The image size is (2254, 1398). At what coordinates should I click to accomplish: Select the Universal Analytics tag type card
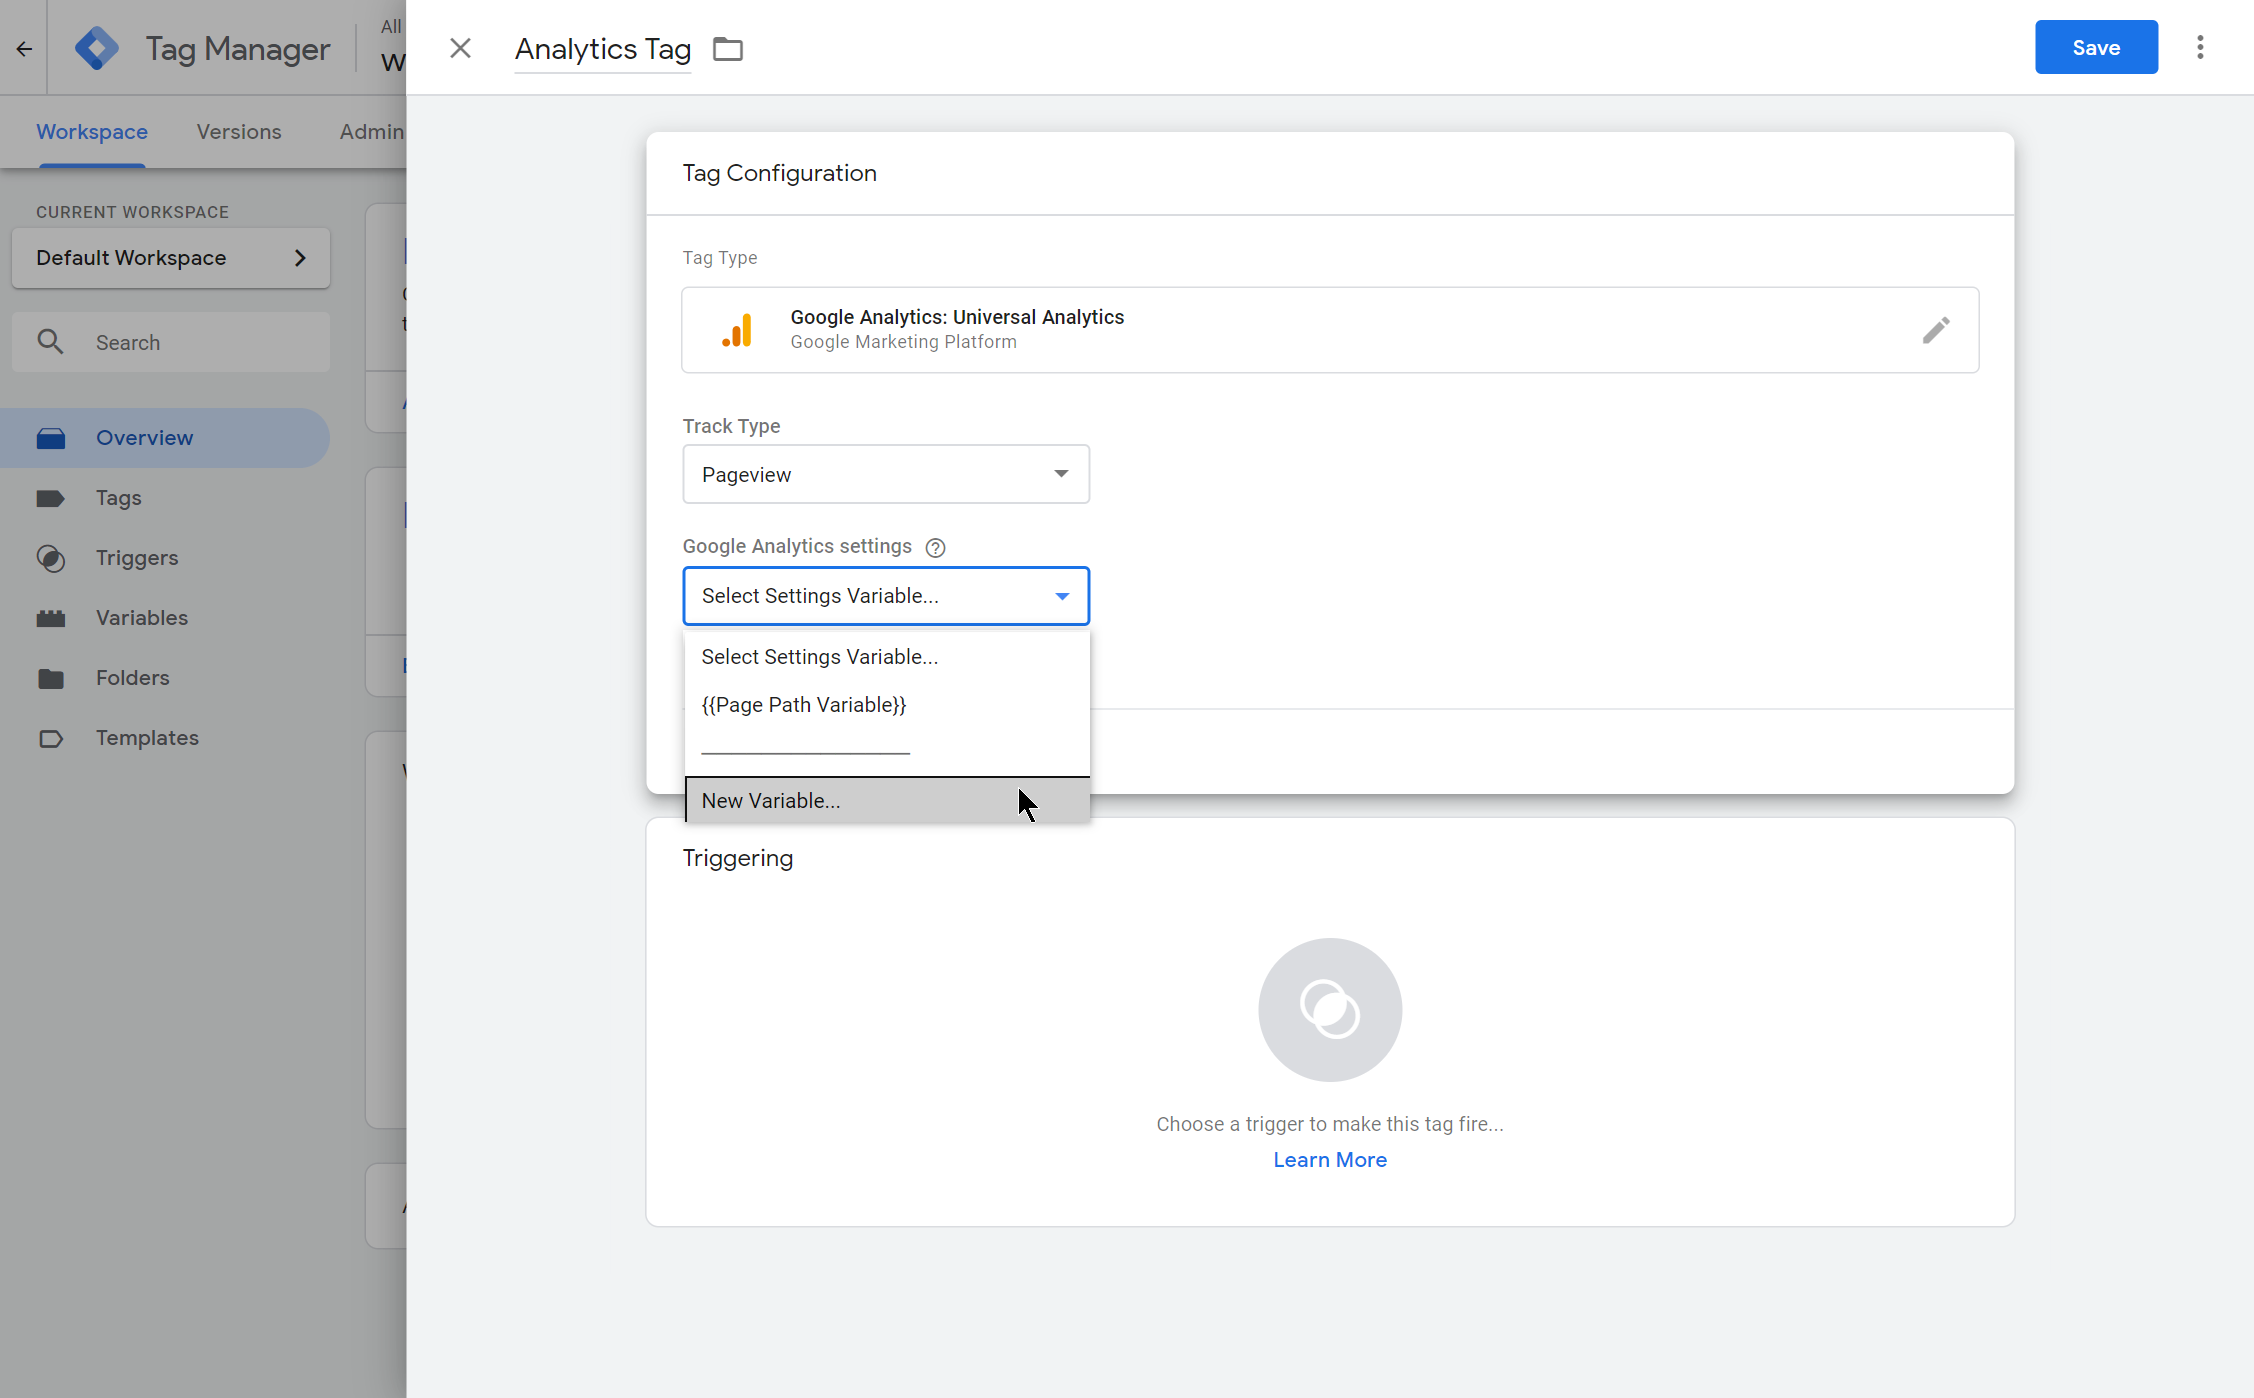tap(1330, 330)
